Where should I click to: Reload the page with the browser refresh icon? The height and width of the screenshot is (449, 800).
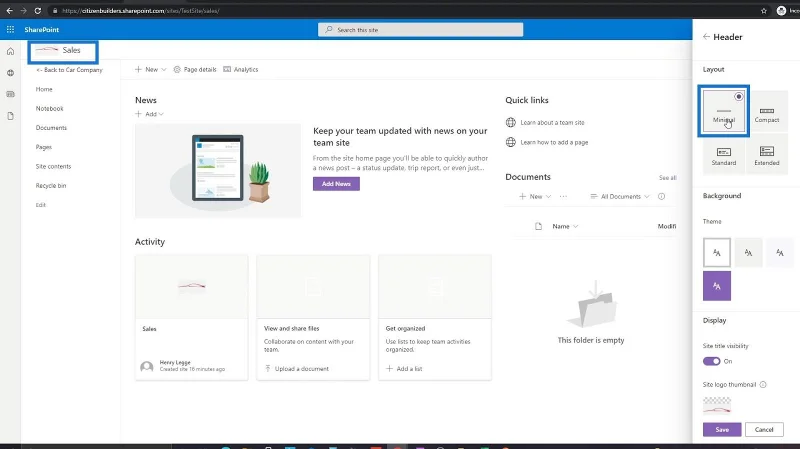click(x=38, y=11)
